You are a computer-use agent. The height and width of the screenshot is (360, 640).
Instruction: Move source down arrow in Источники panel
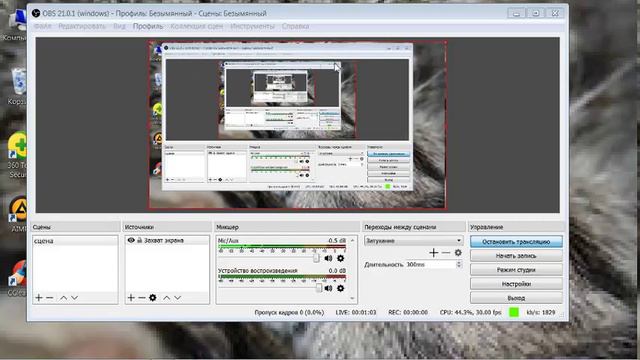click(x=178, y=298)
